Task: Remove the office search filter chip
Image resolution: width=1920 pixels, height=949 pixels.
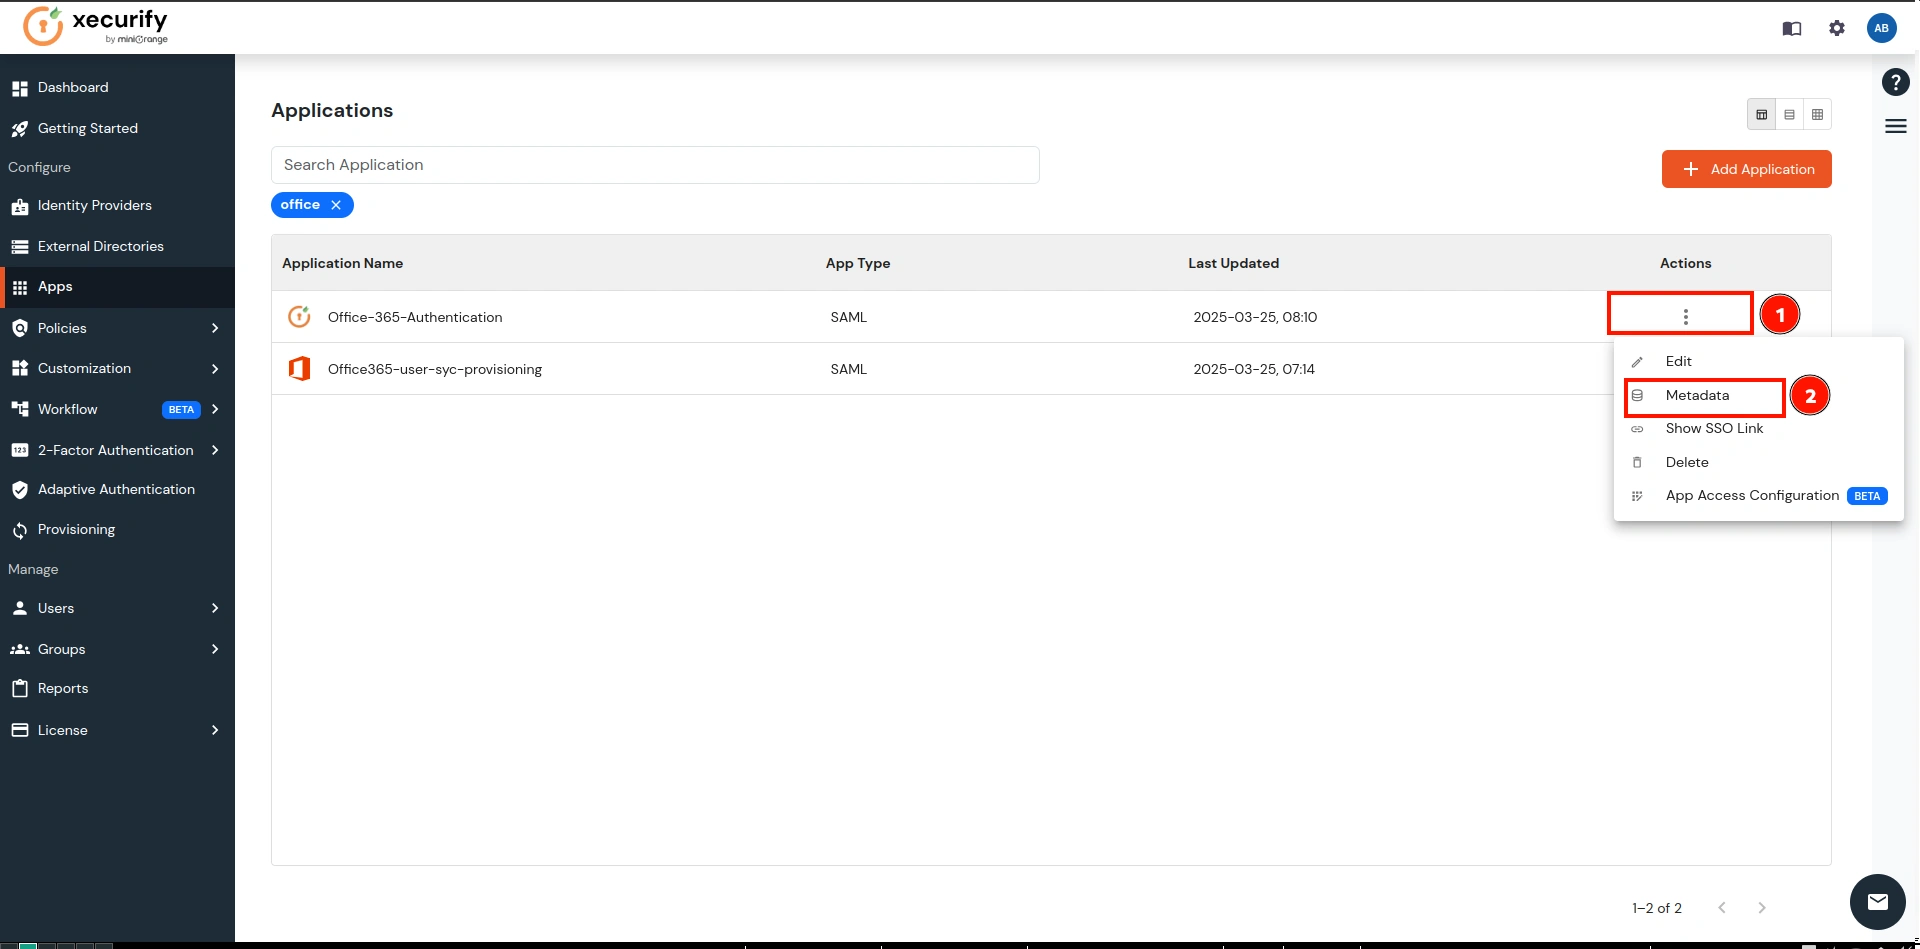Action: click(x=336, y=205)
